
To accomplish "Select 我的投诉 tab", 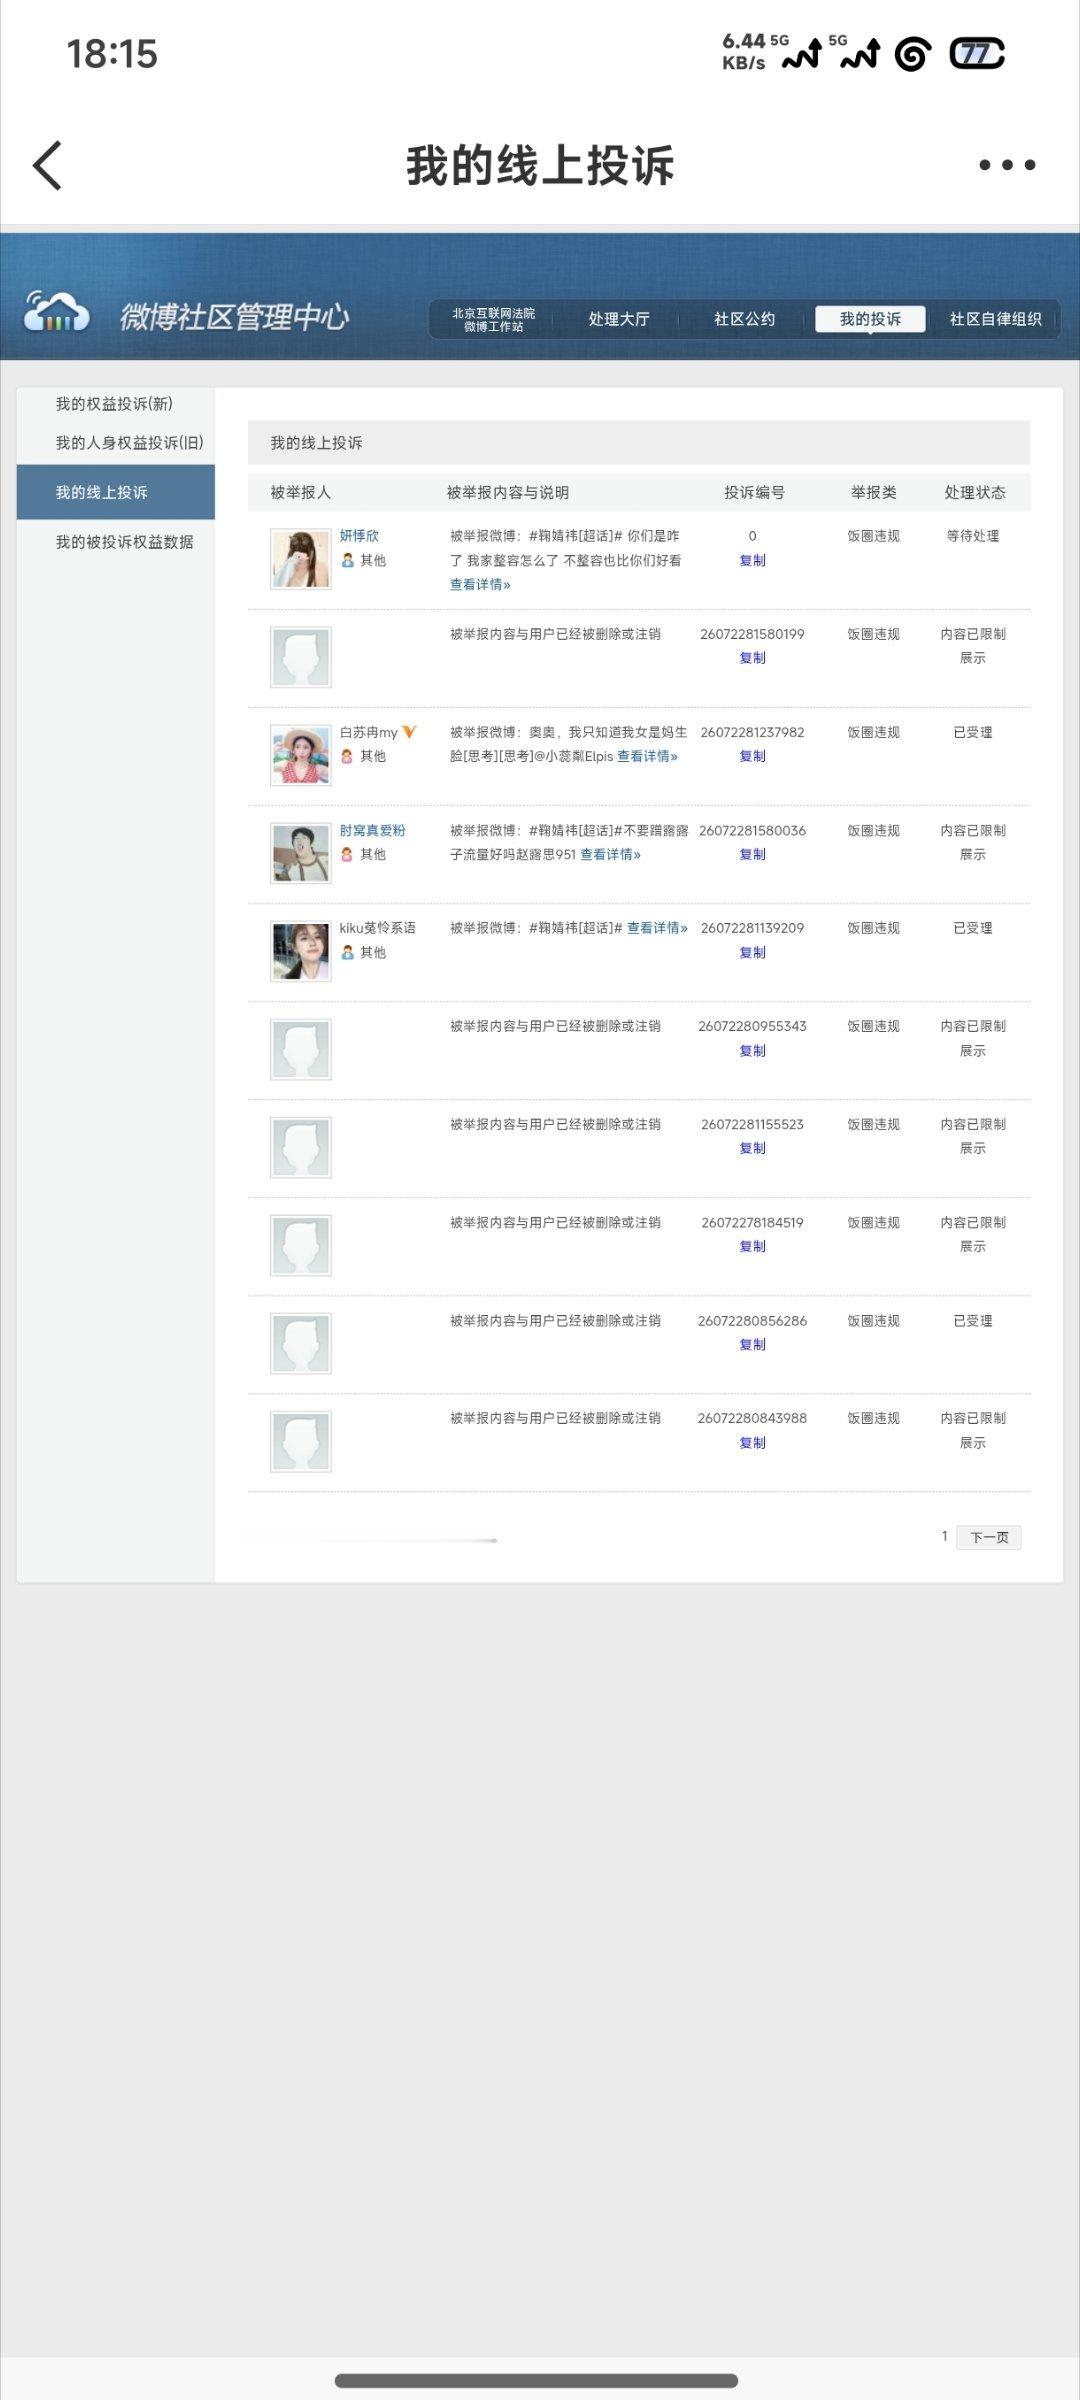I will [x=870, y=319].
